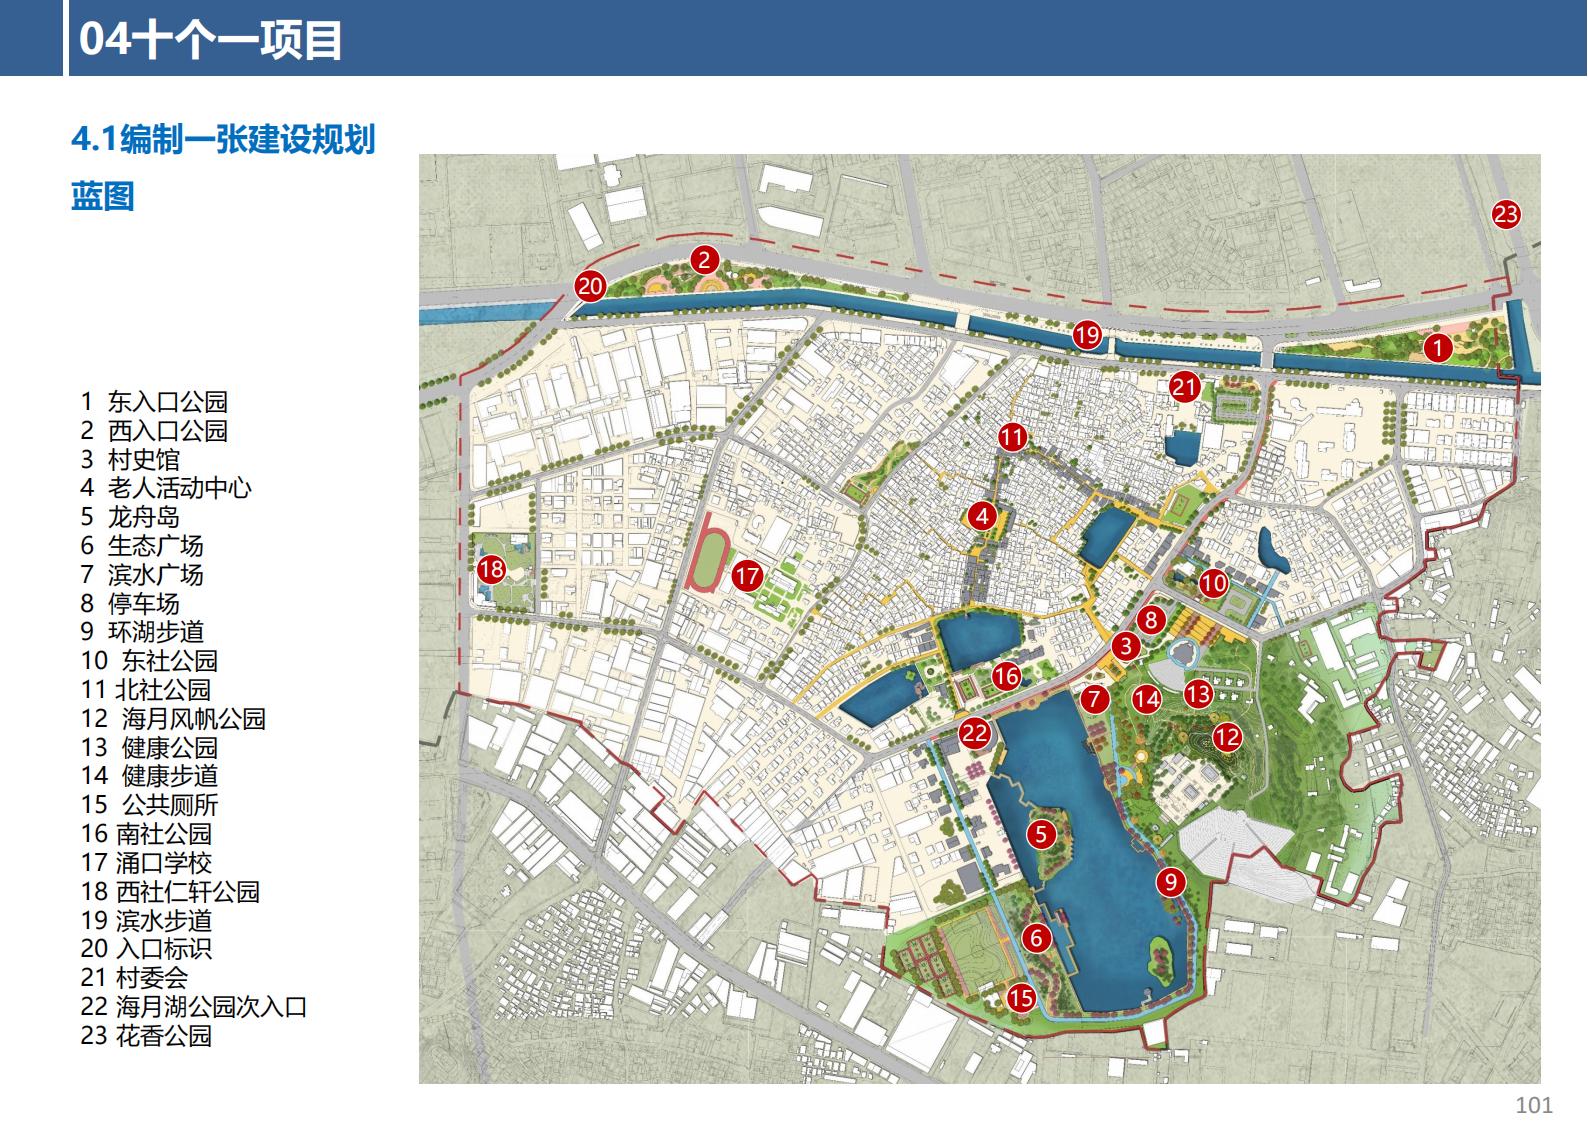
Task: Click legend entry 12 海月风帆公园
Action: [173, 719]
